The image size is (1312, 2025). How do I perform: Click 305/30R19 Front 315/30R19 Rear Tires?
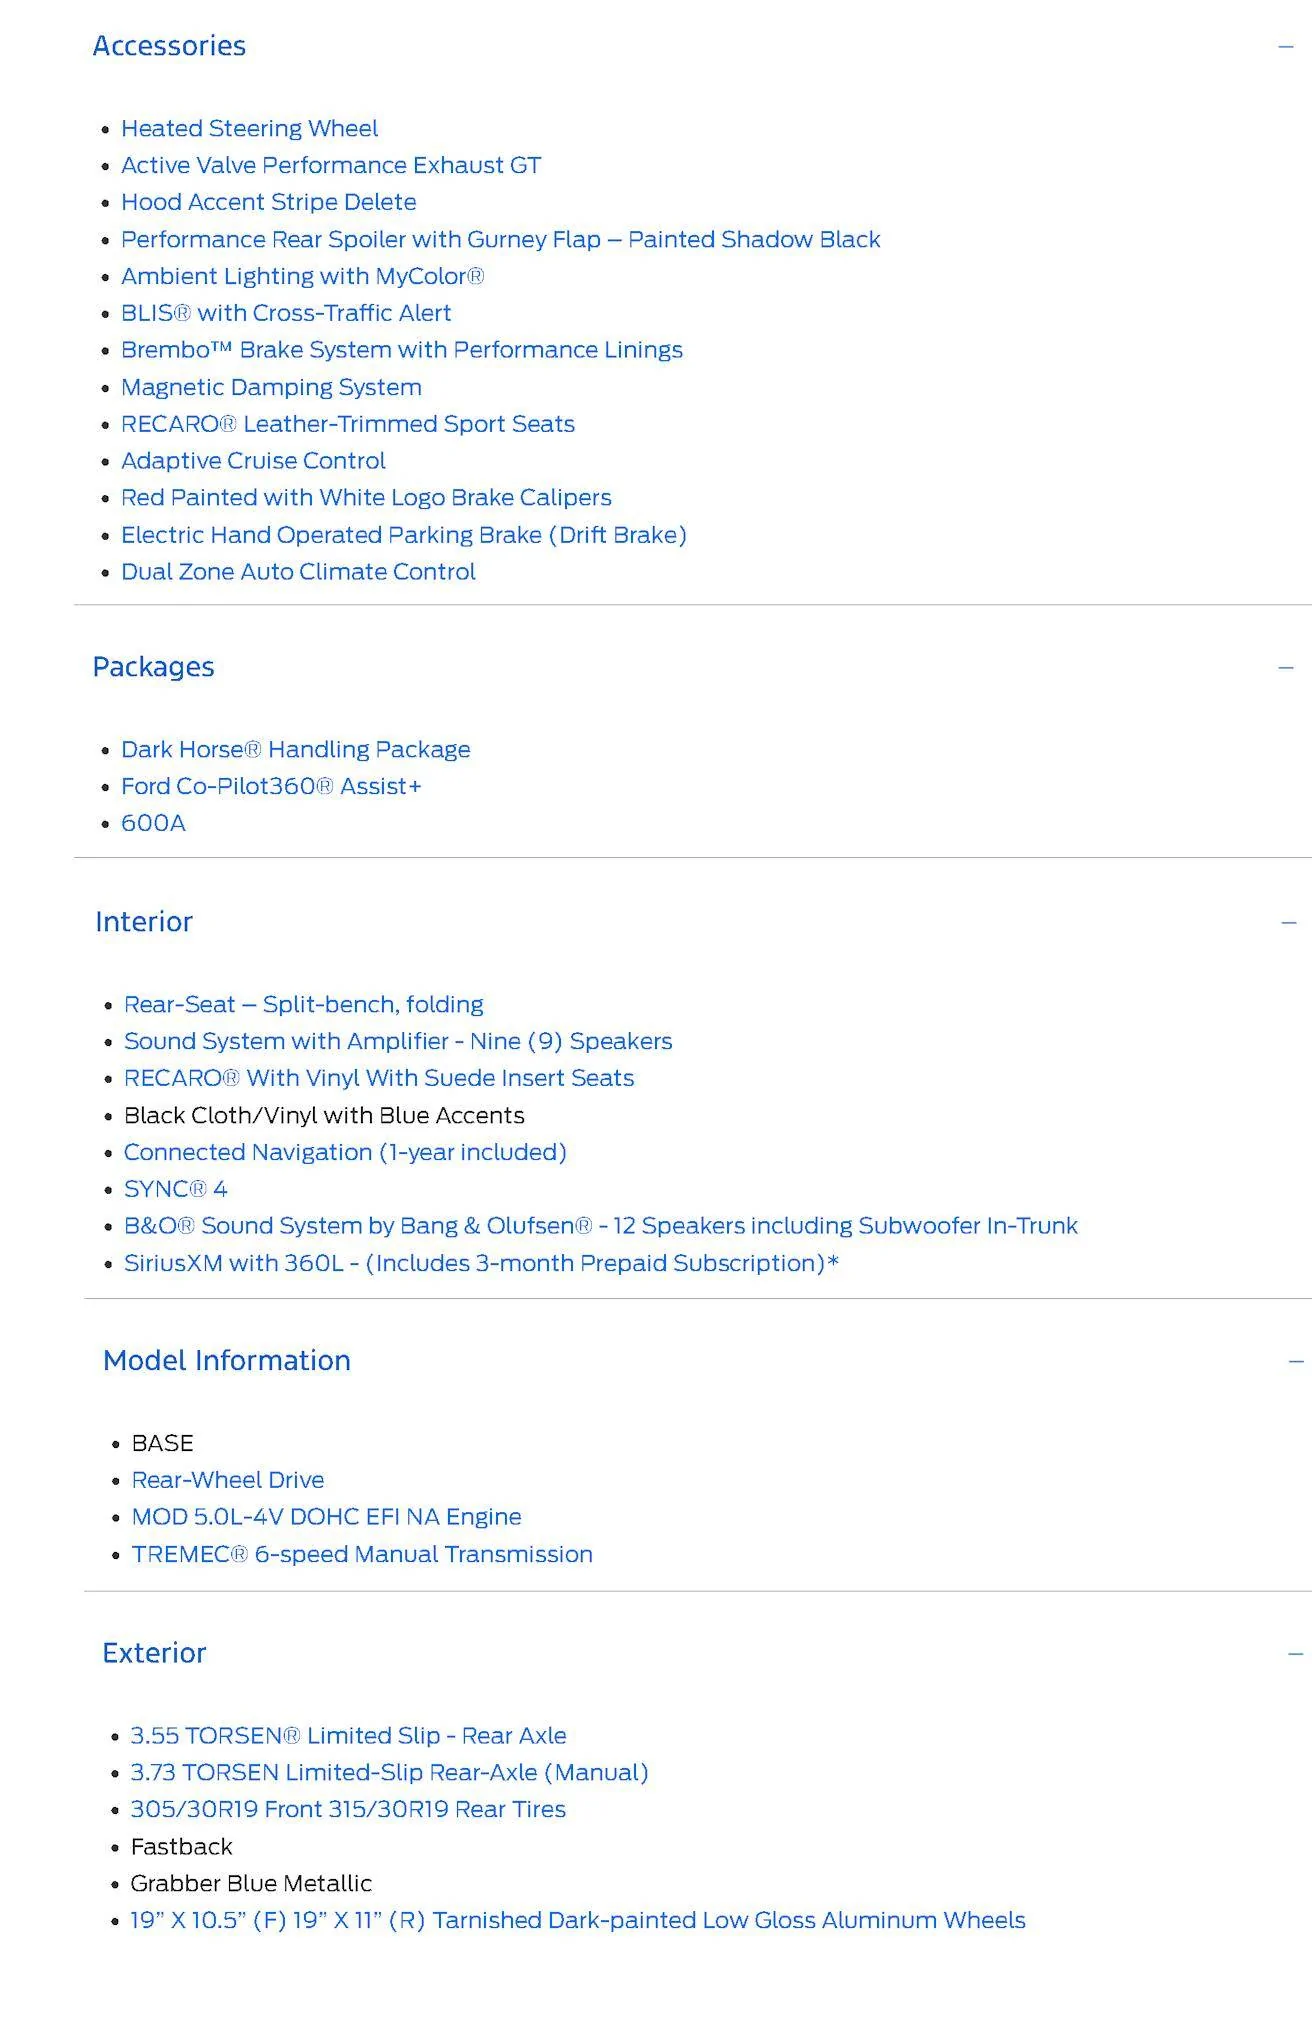click(x=348, y=1809)
